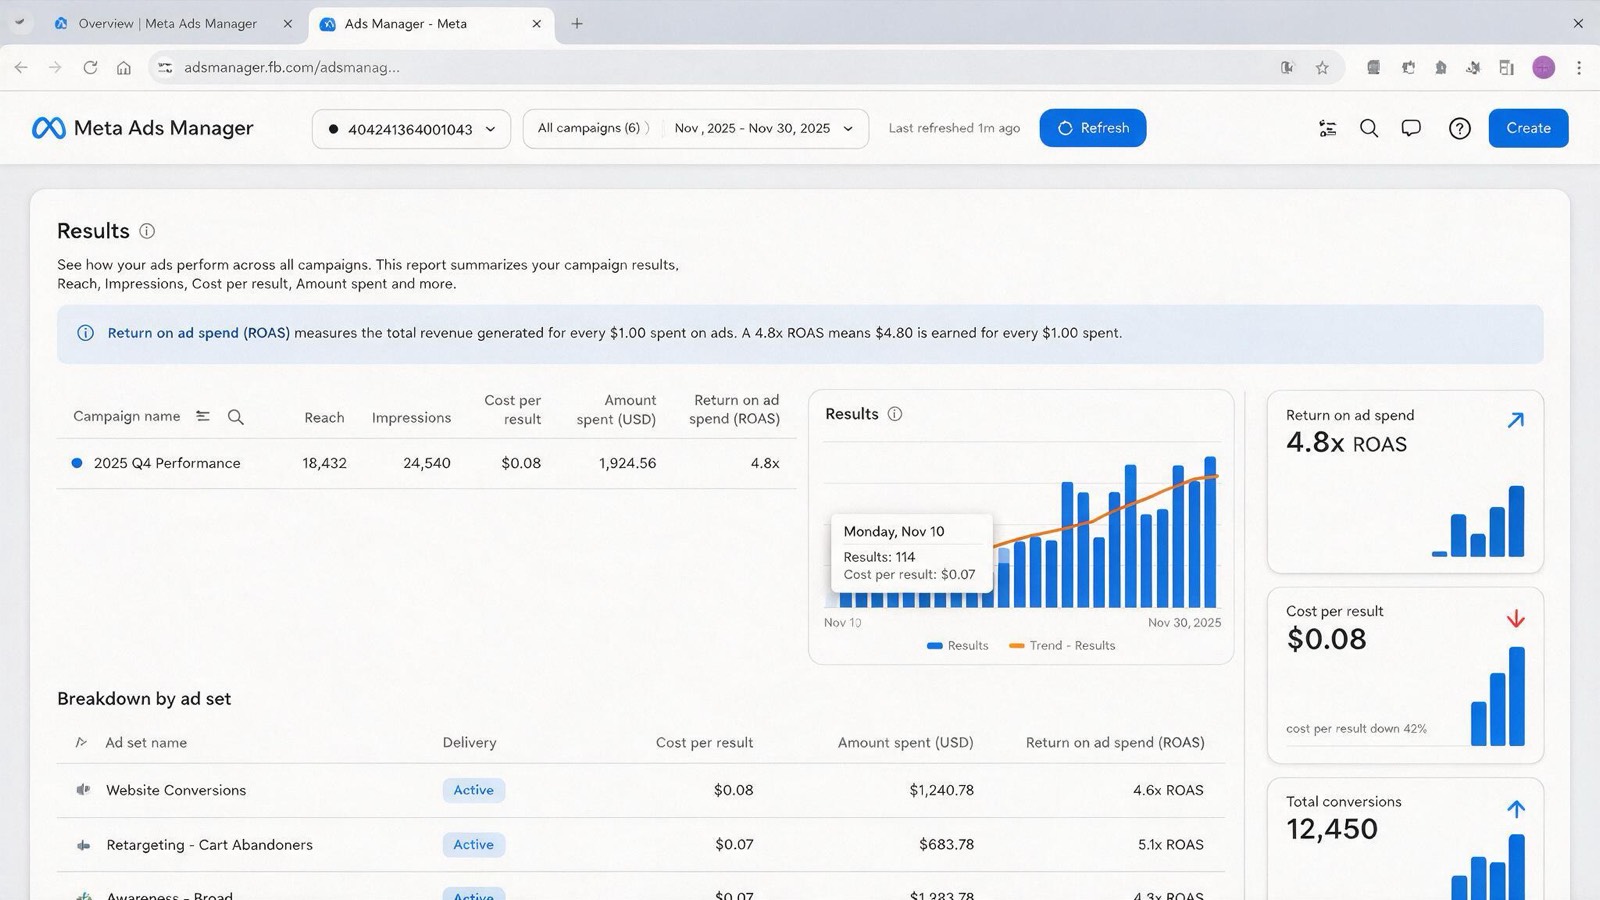This screenshot has height=900, width=1600.
Task: Click the info icon in the ROAS banner
Action: pyautogui.click(x=86, y=333)
